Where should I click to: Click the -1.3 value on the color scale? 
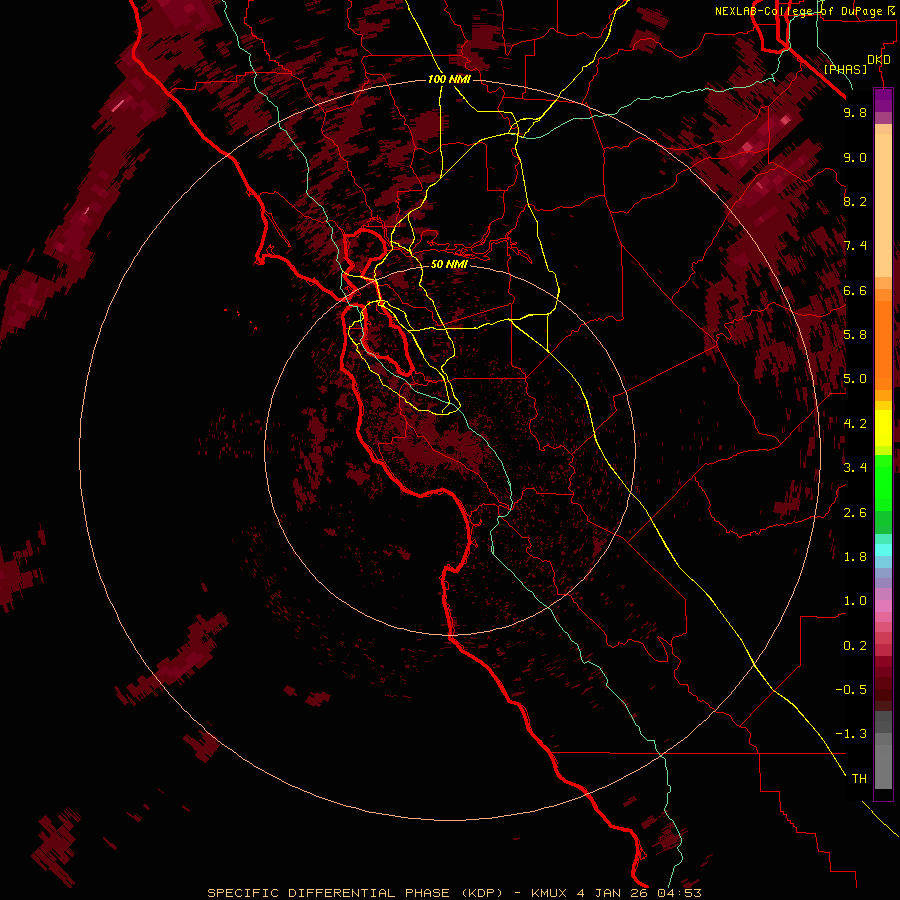[x=851, y=734]
